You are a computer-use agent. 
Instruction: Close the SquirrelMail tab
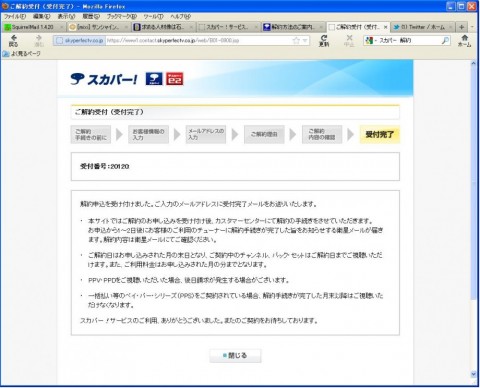[61, 27]
